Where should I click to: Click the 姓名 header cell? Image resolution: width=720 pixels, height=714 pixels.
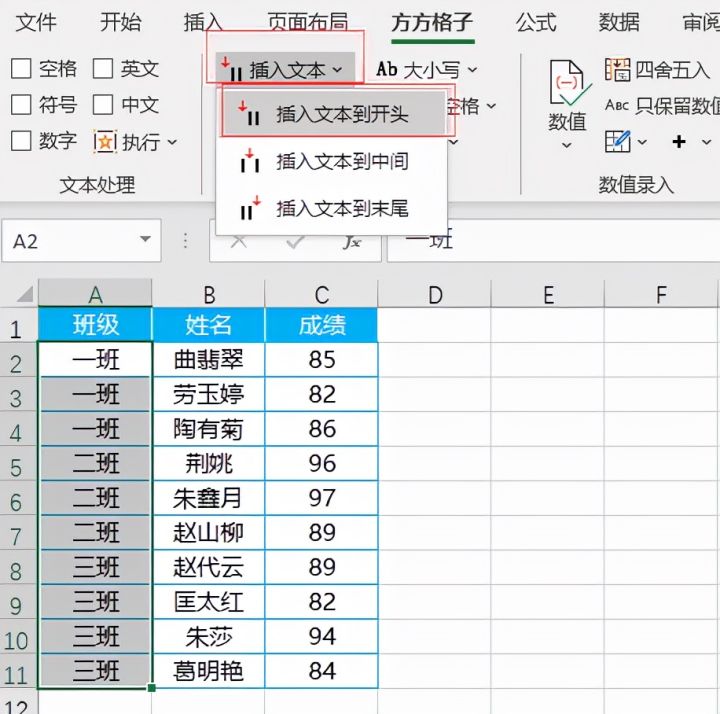208,325
